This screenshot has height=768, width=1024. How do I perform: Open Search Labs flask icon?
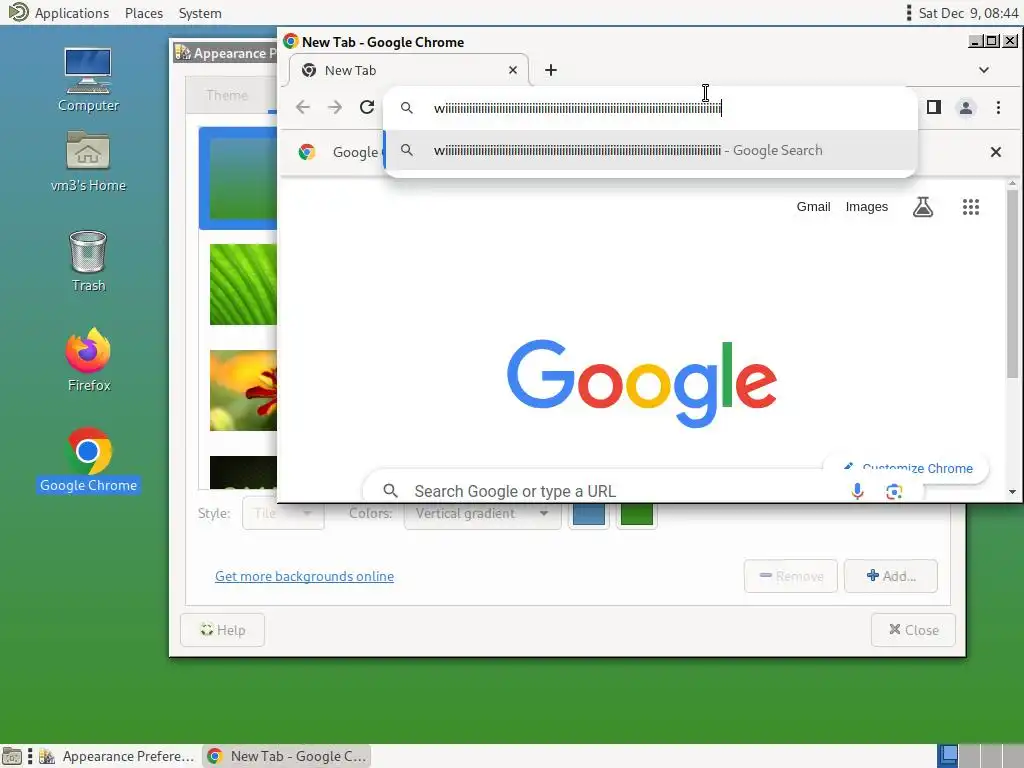tap(923, 207)
